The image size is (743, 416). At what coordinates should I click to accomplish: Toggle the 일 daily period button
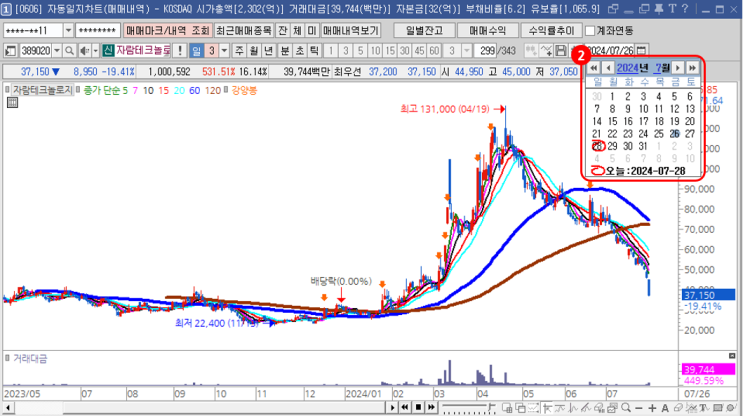tap(196, 50)
